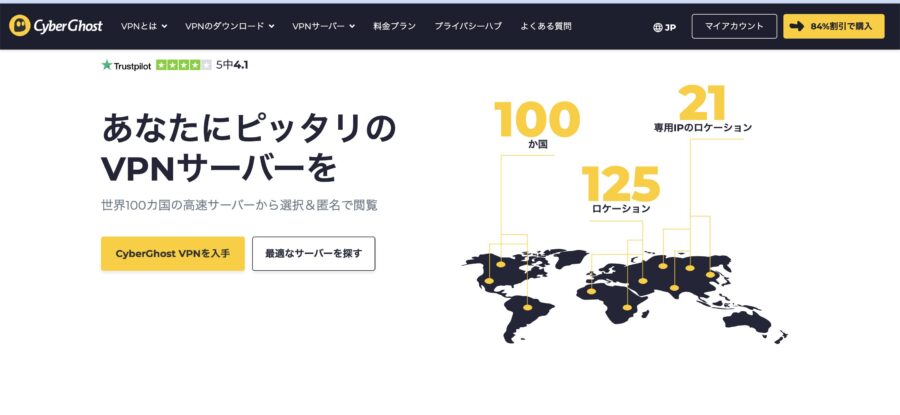900x415 pixels.
Task: Open the よくある質問 page
Action: click(547, 26)
